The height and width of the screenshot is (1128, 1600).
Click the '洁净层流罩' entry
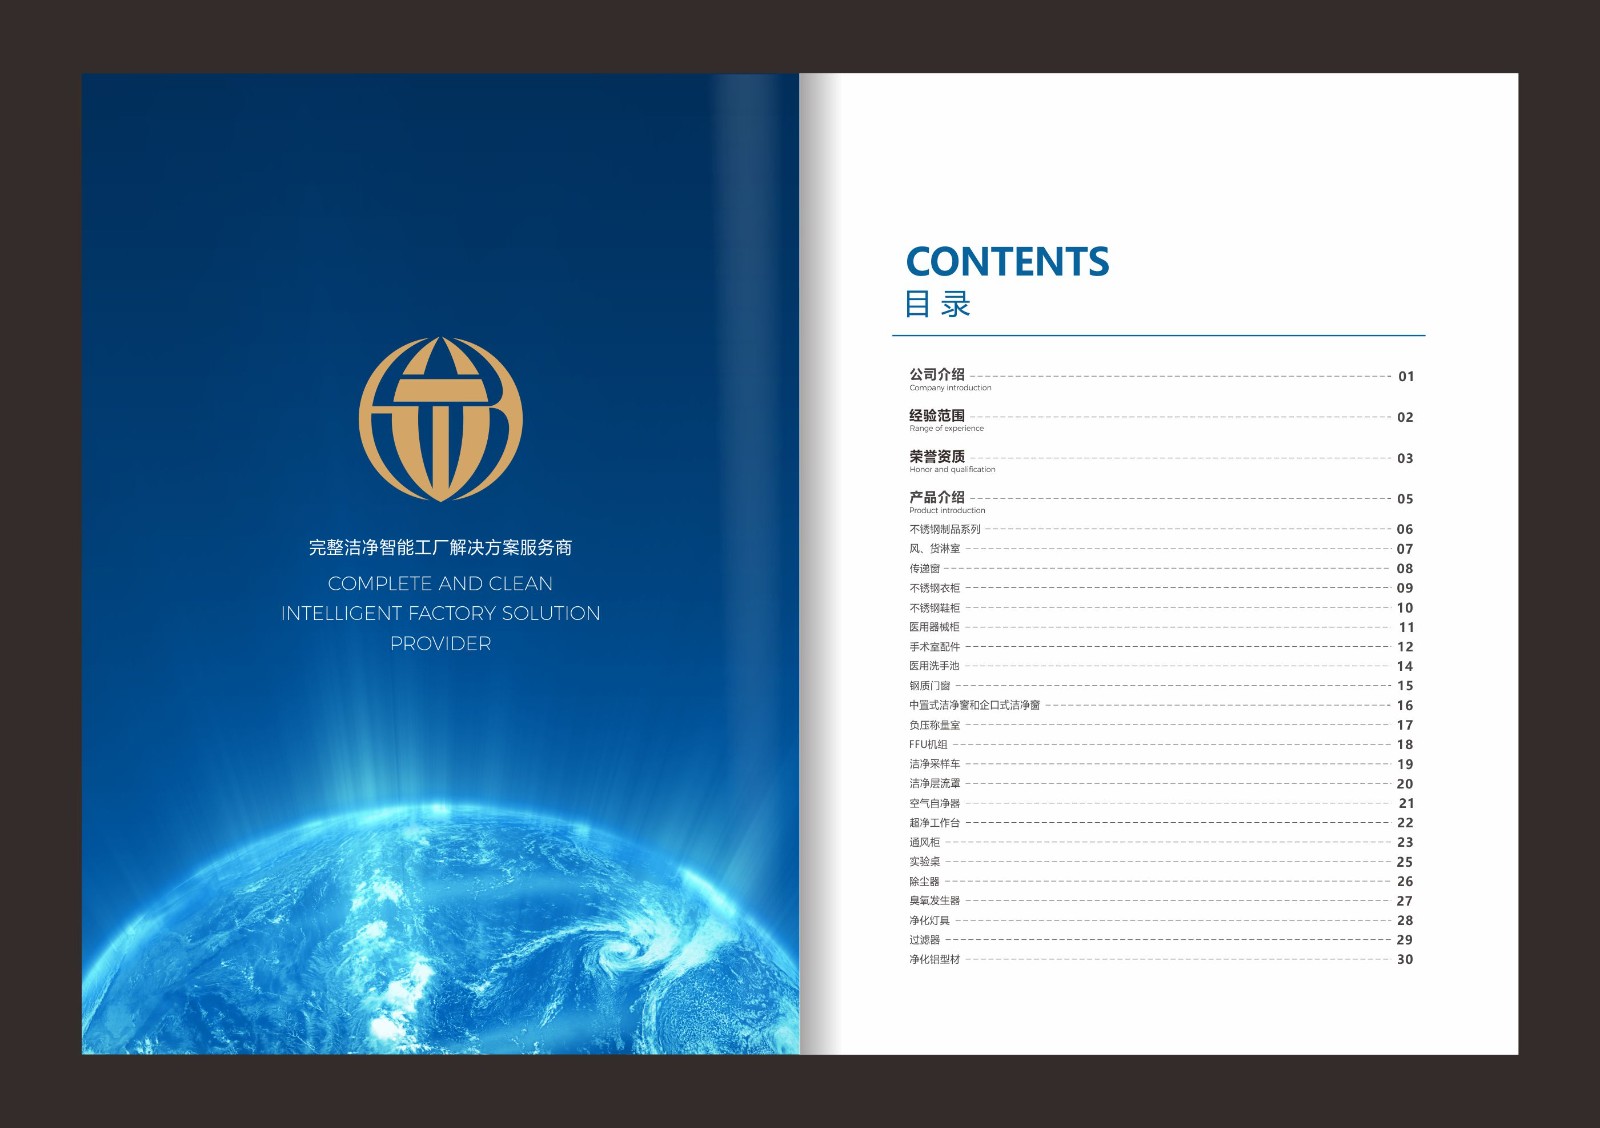tap(934, 784)
